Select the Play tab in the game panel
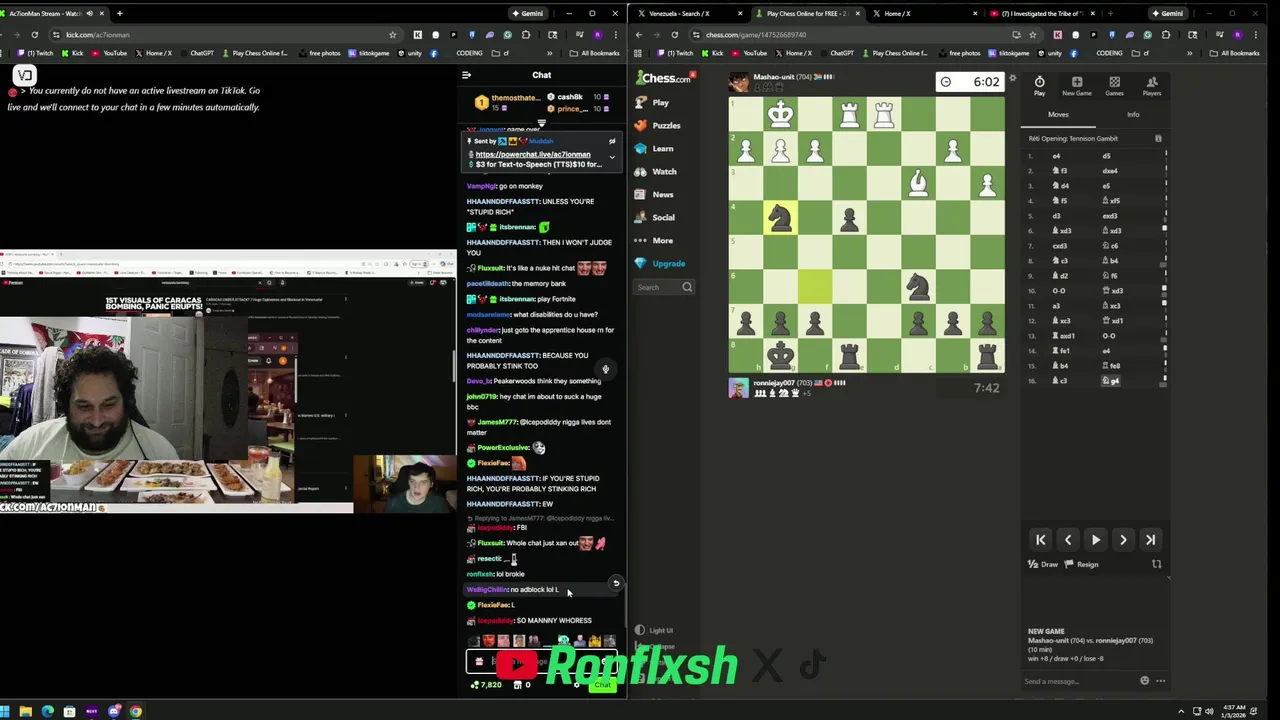The height and width of the screenshot is (720, 1280). coord(1039,86)
